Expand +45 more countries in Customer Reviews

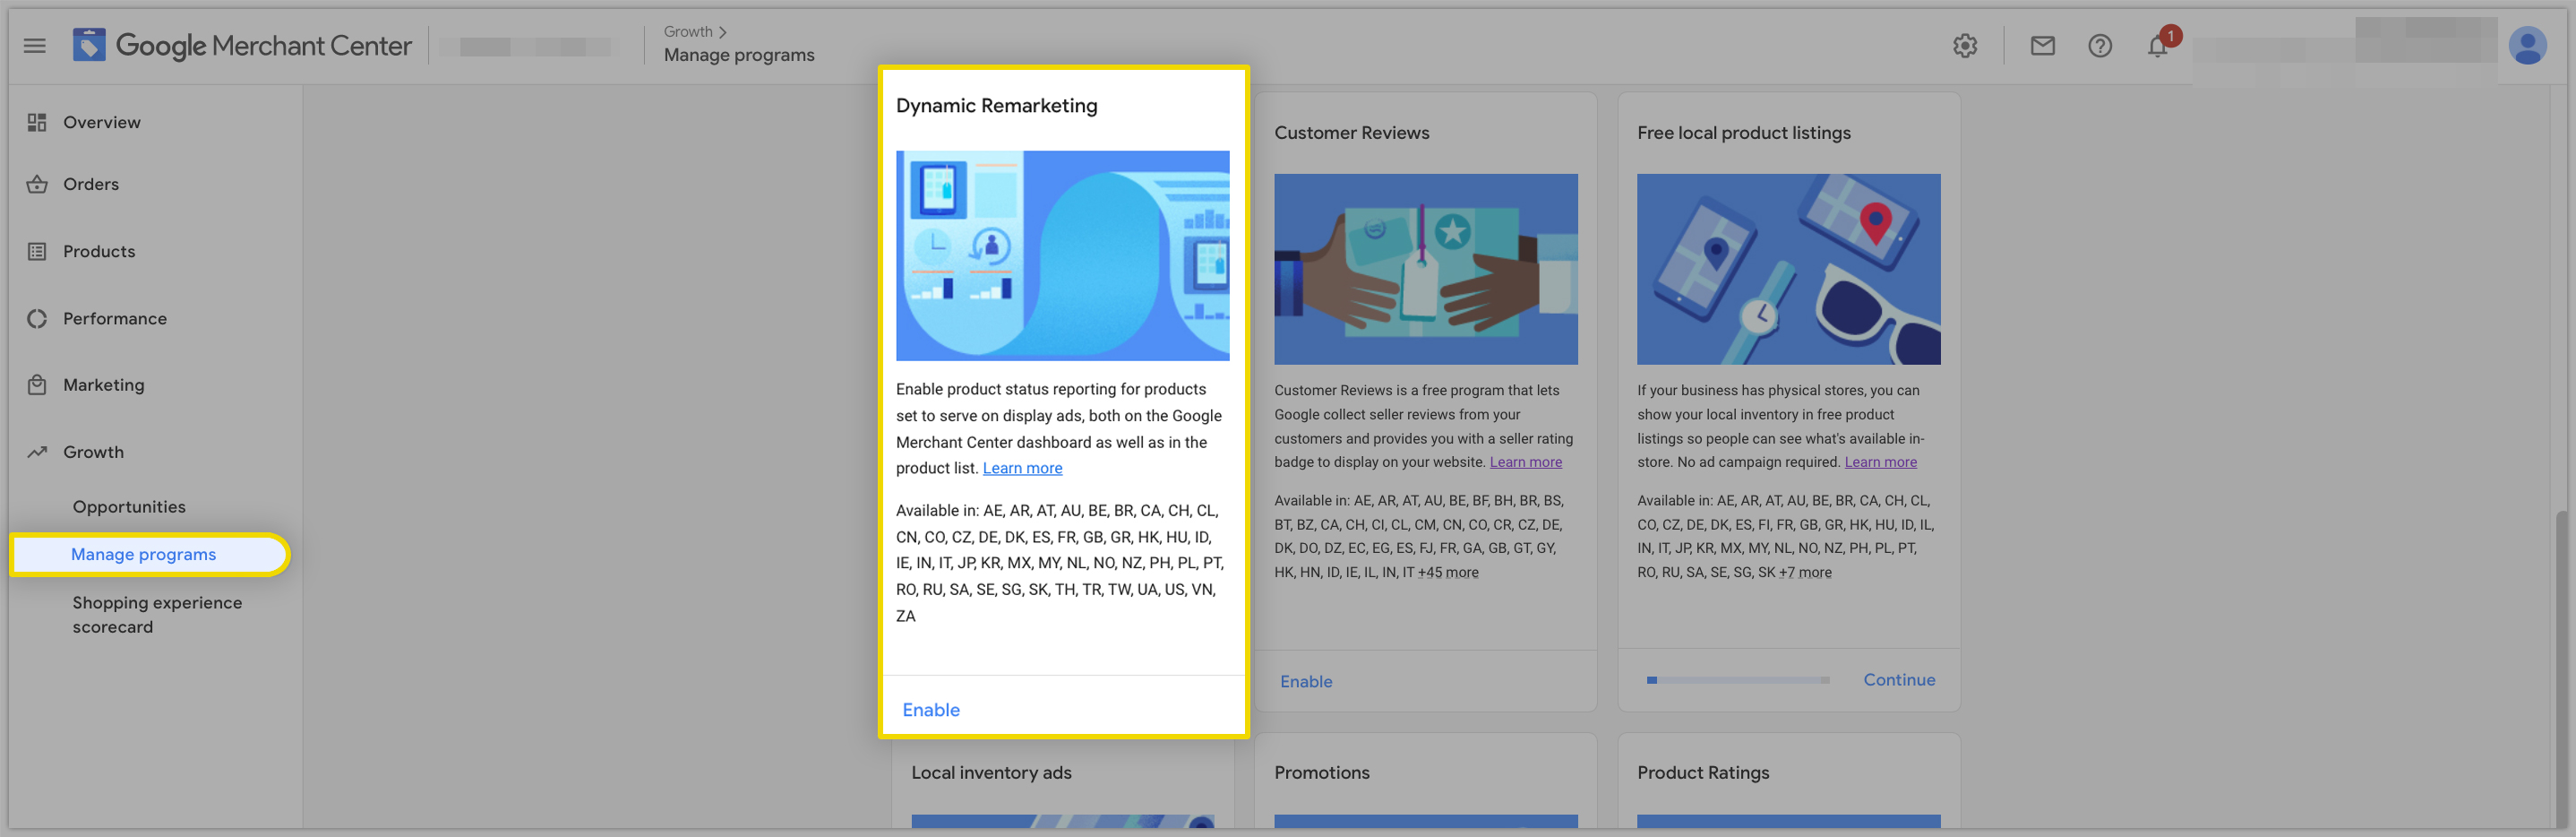(1447, 573)
